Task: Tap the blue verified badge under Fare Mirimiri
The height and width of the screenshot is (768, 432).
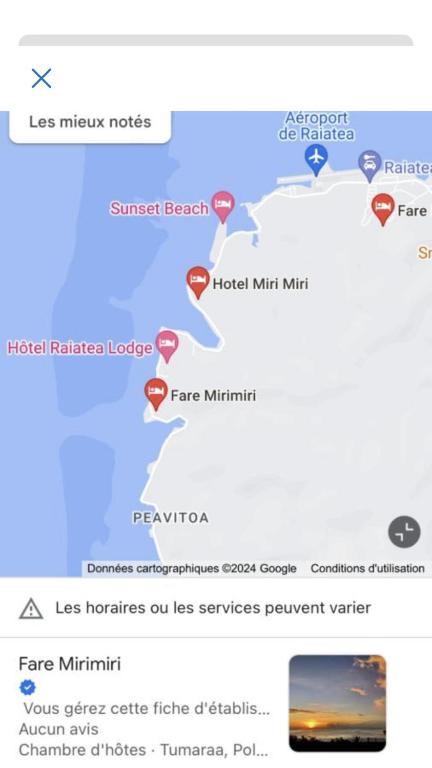Action: pyautogui.click(x=27, y=688)
